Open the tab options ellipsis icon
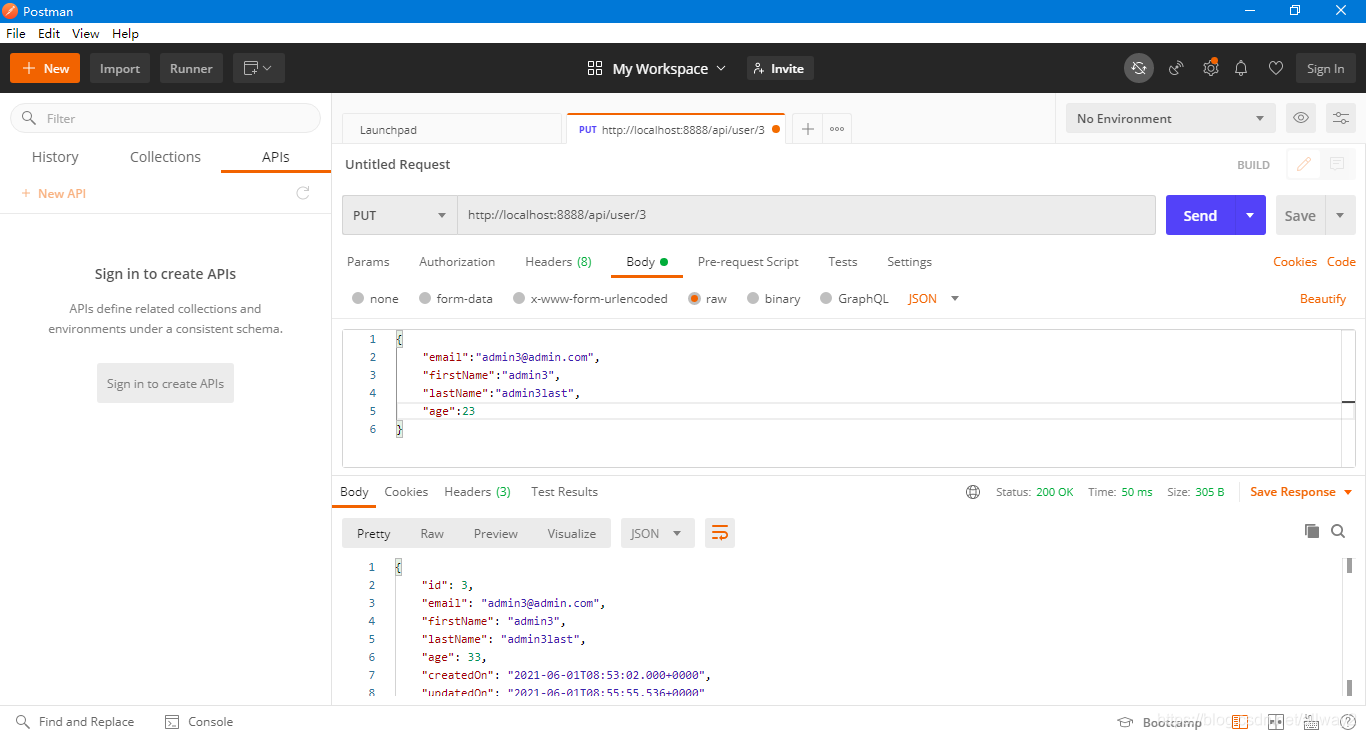1366x738 pixels. 837,129
